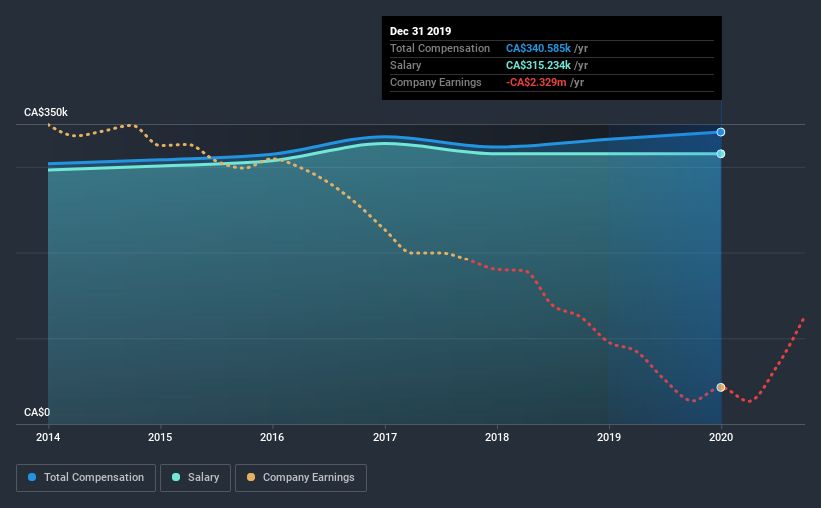Click the CA$350k y-axis label
Screen dimensions: 821x508
click(46, 112)
